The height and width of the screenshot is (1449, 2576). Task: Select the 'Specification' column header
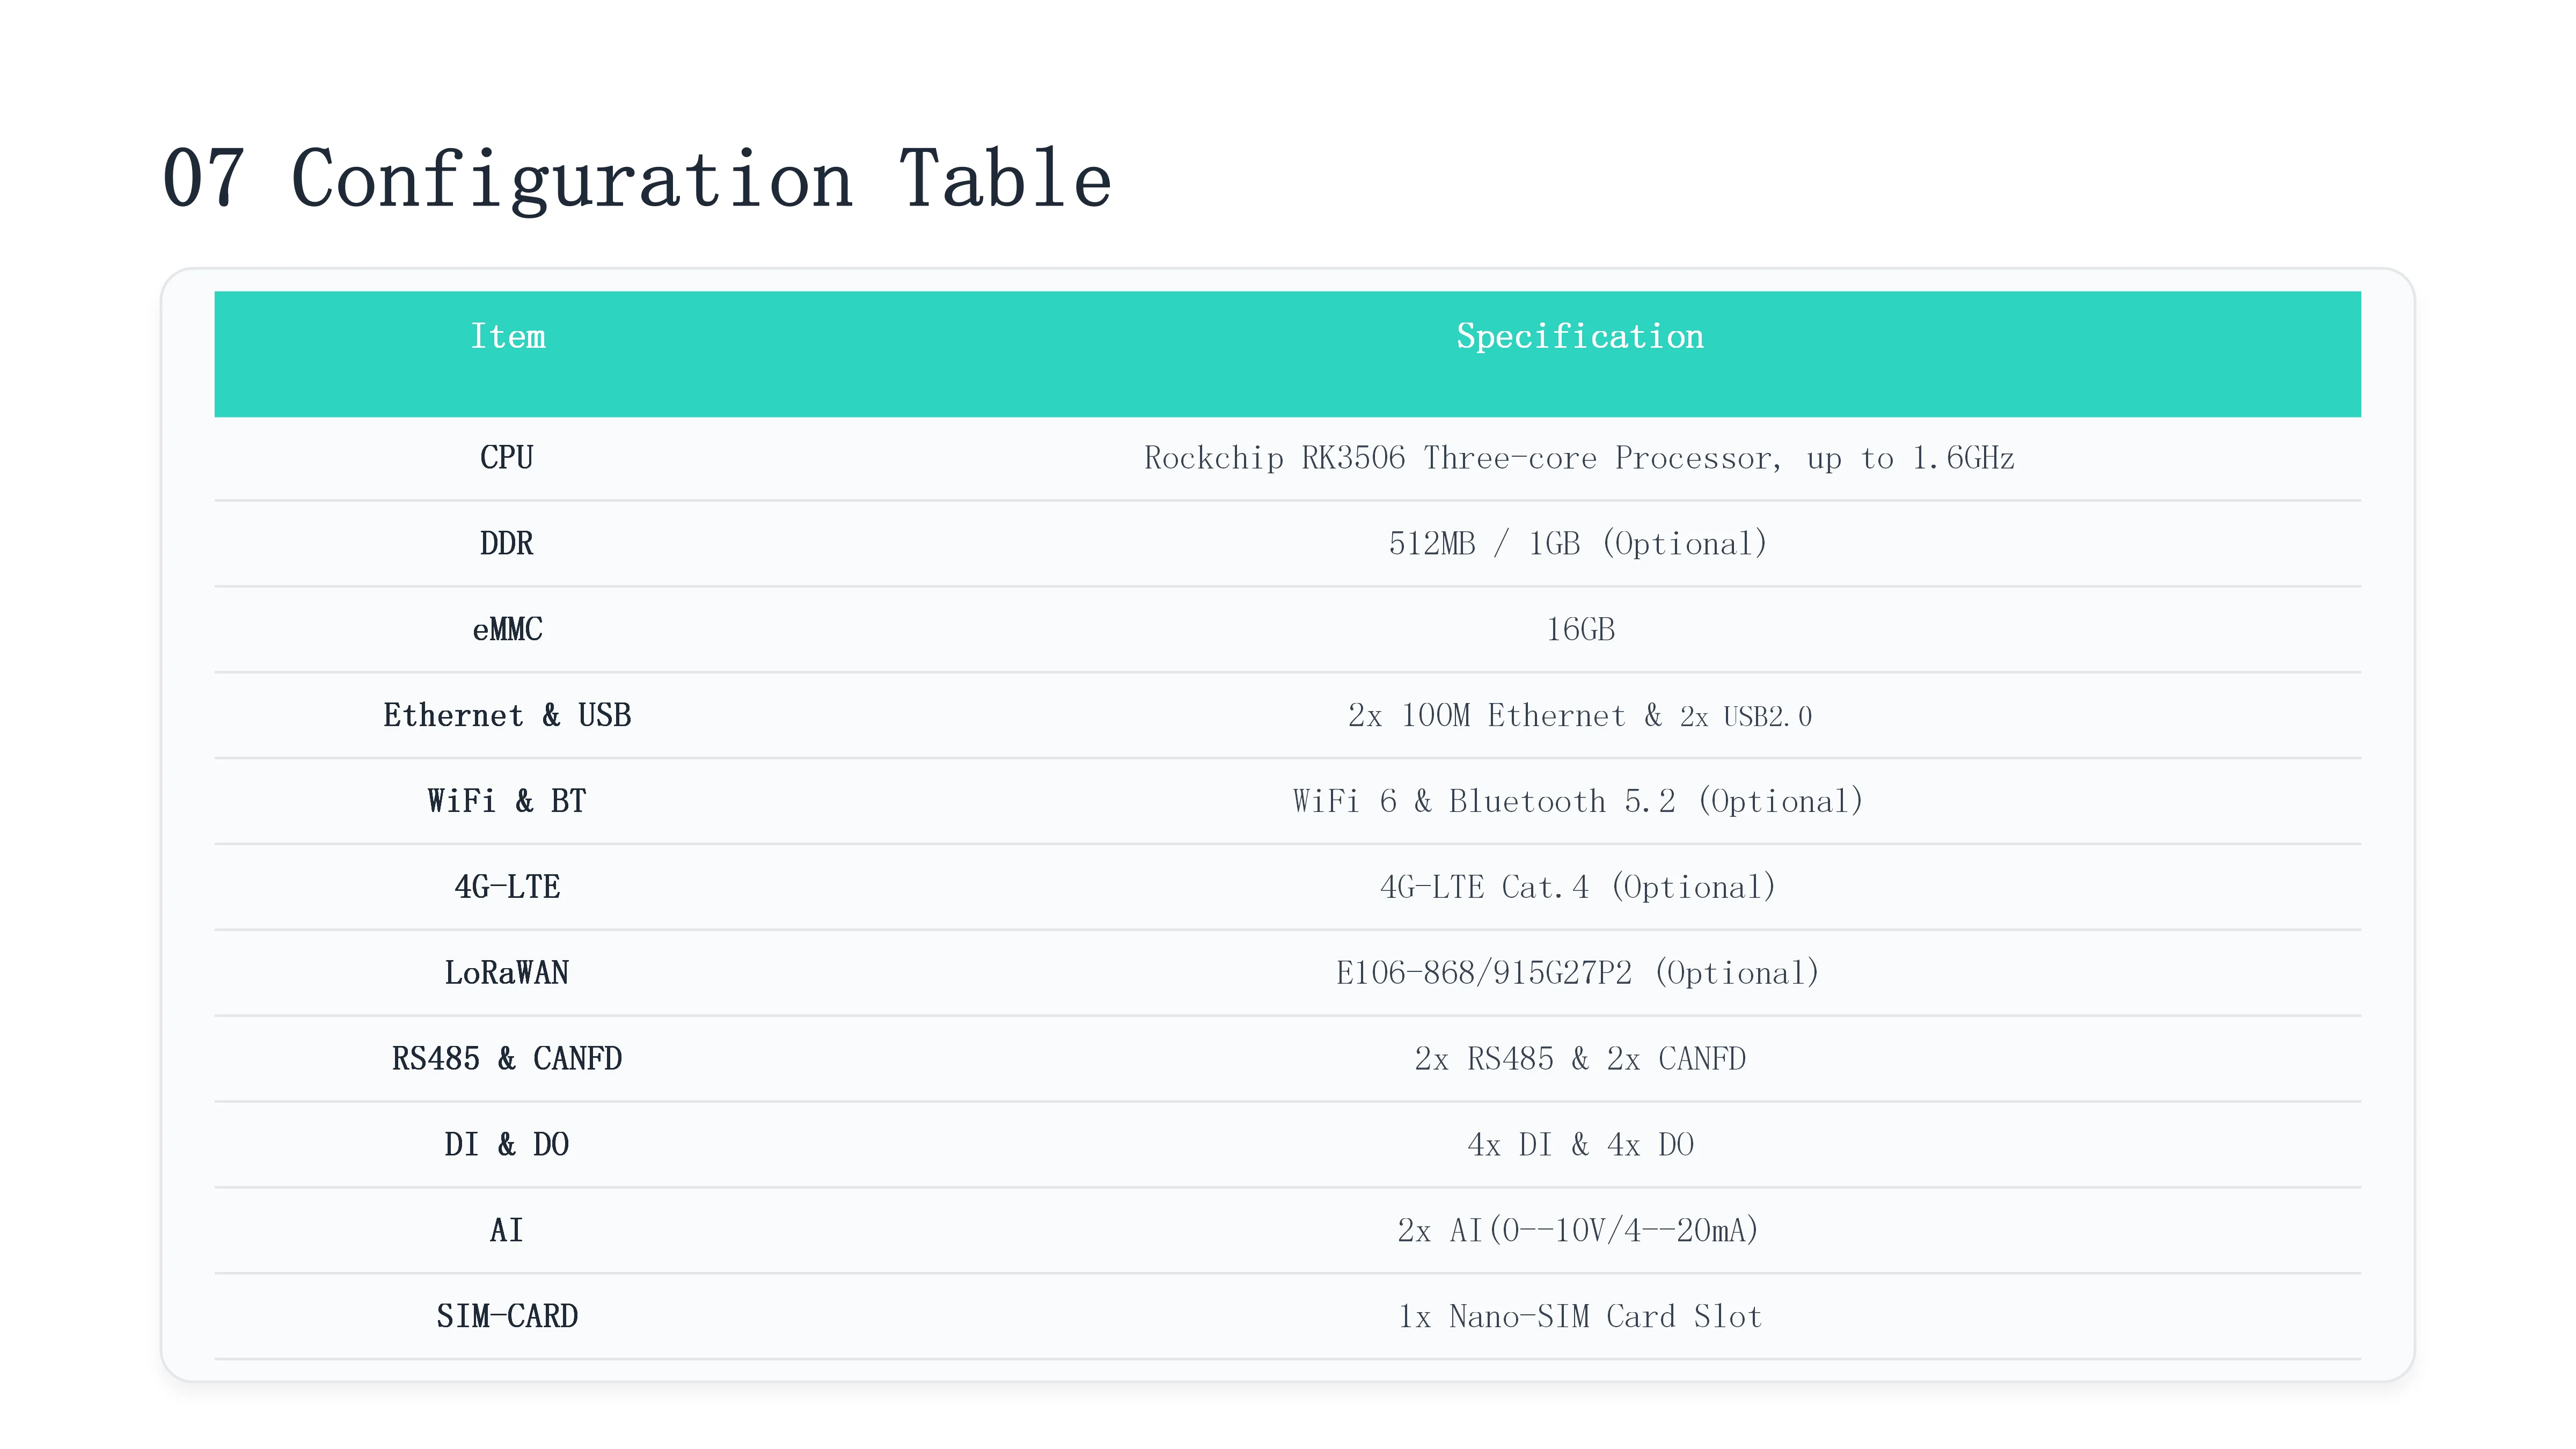(1580, 337)
